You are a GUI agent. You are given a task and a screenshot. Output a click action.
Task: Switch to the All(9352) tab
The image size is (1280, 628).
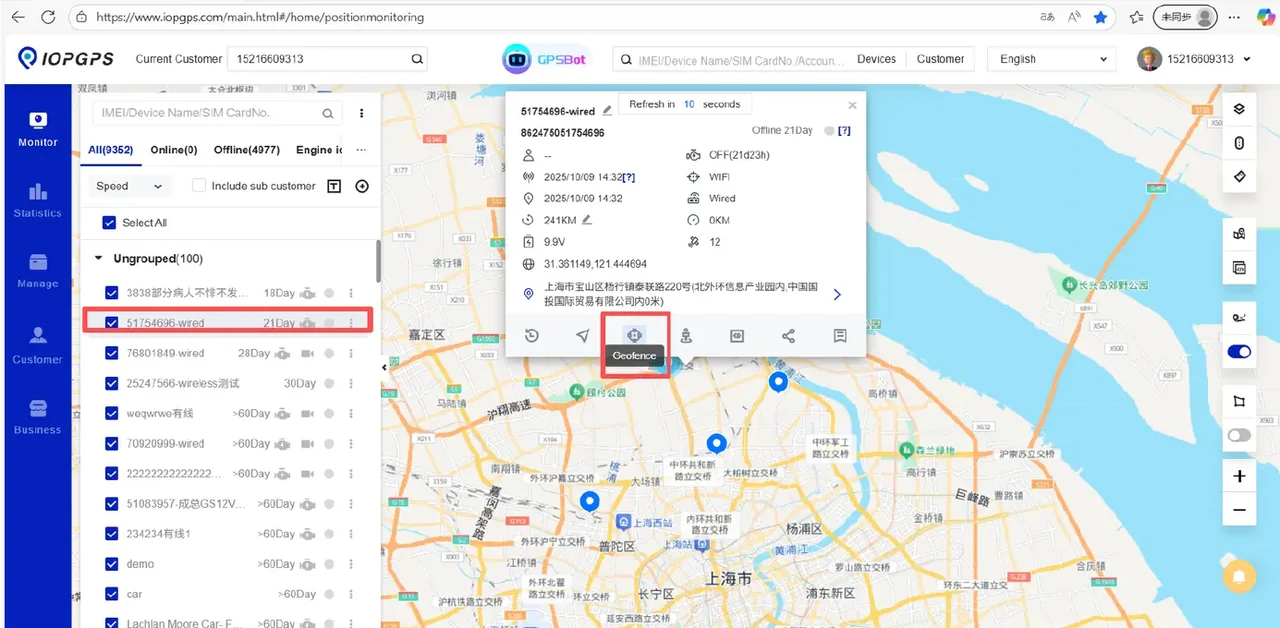point(110,150)
